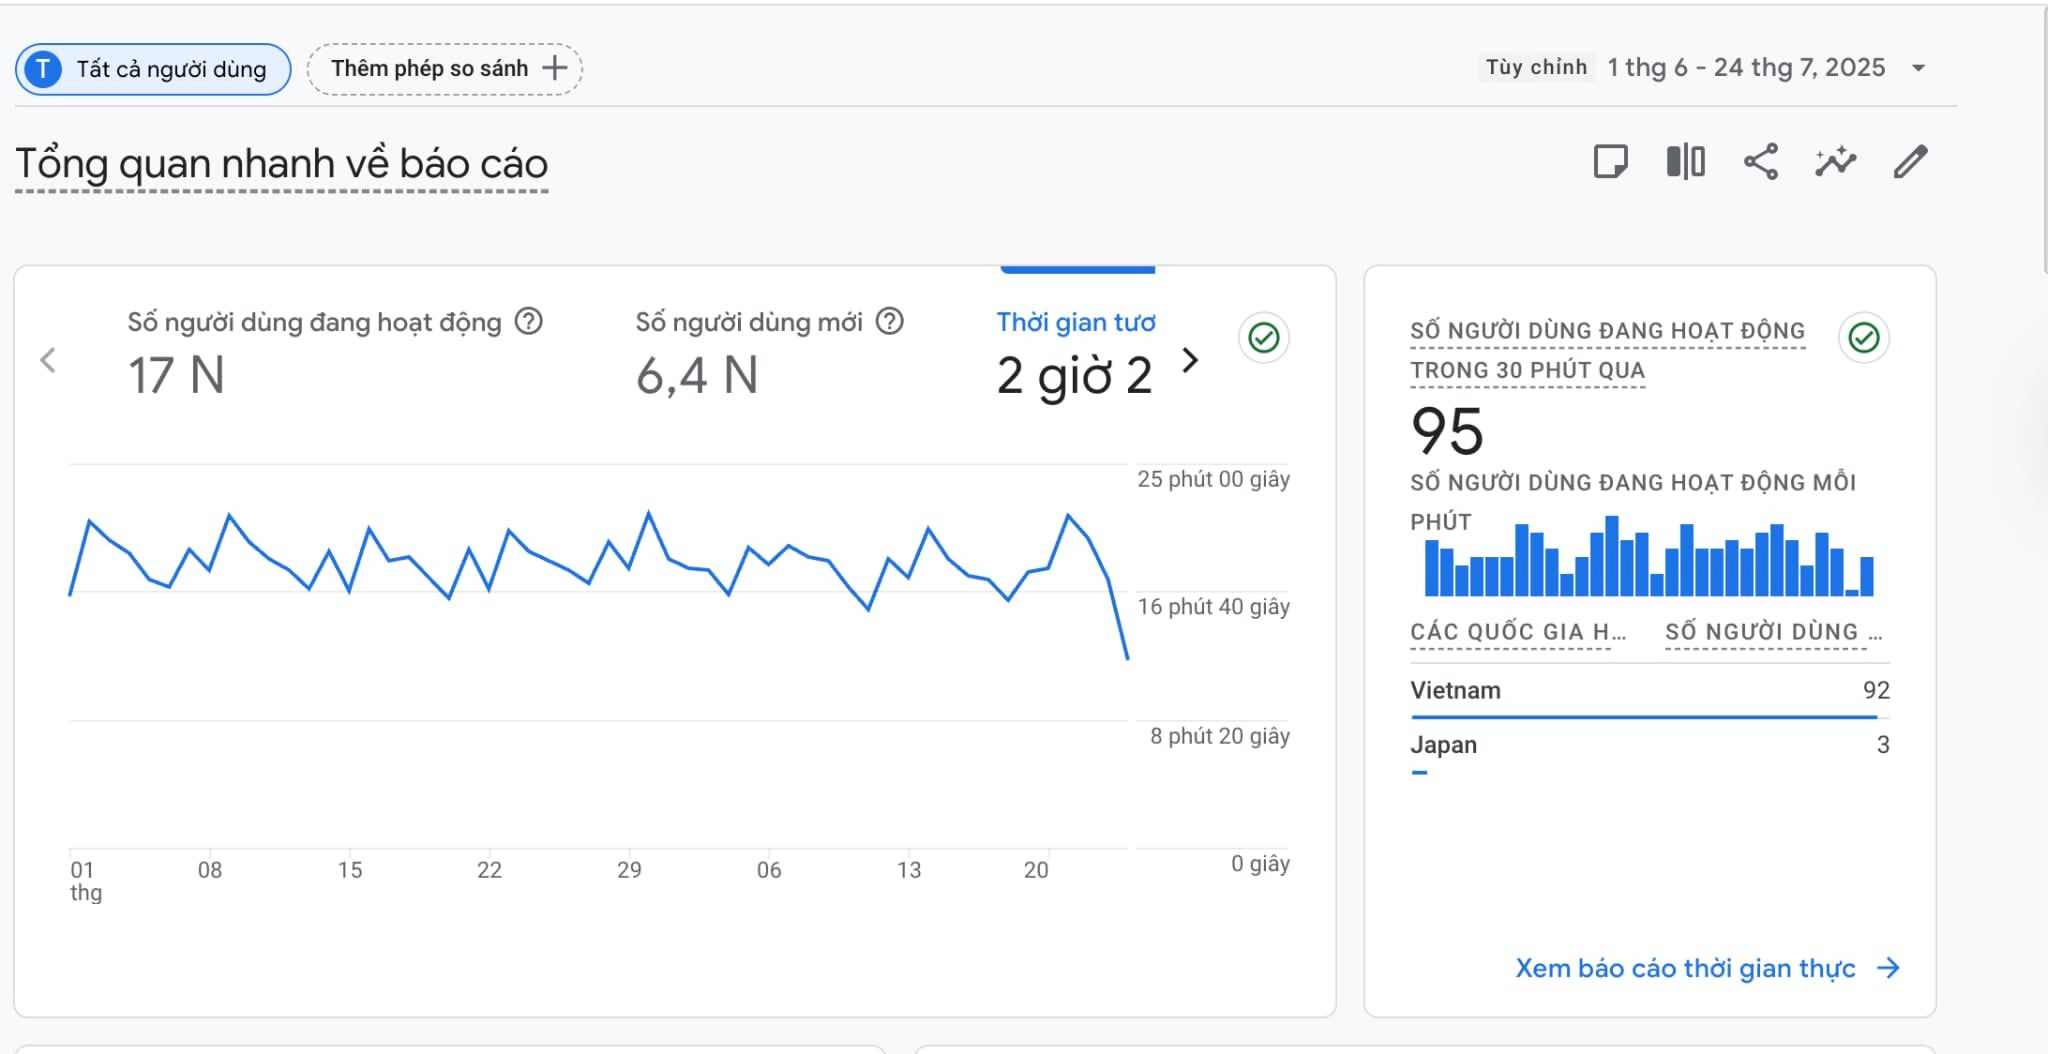Click the '2 giờ 2' engagement time value

(x=1075, y=377)
